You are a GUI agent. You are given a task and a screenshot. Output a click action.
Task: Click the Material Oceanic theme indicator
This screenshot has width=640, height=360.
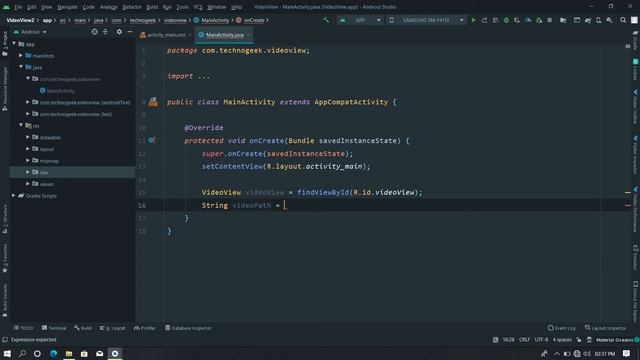pos(614,340)
